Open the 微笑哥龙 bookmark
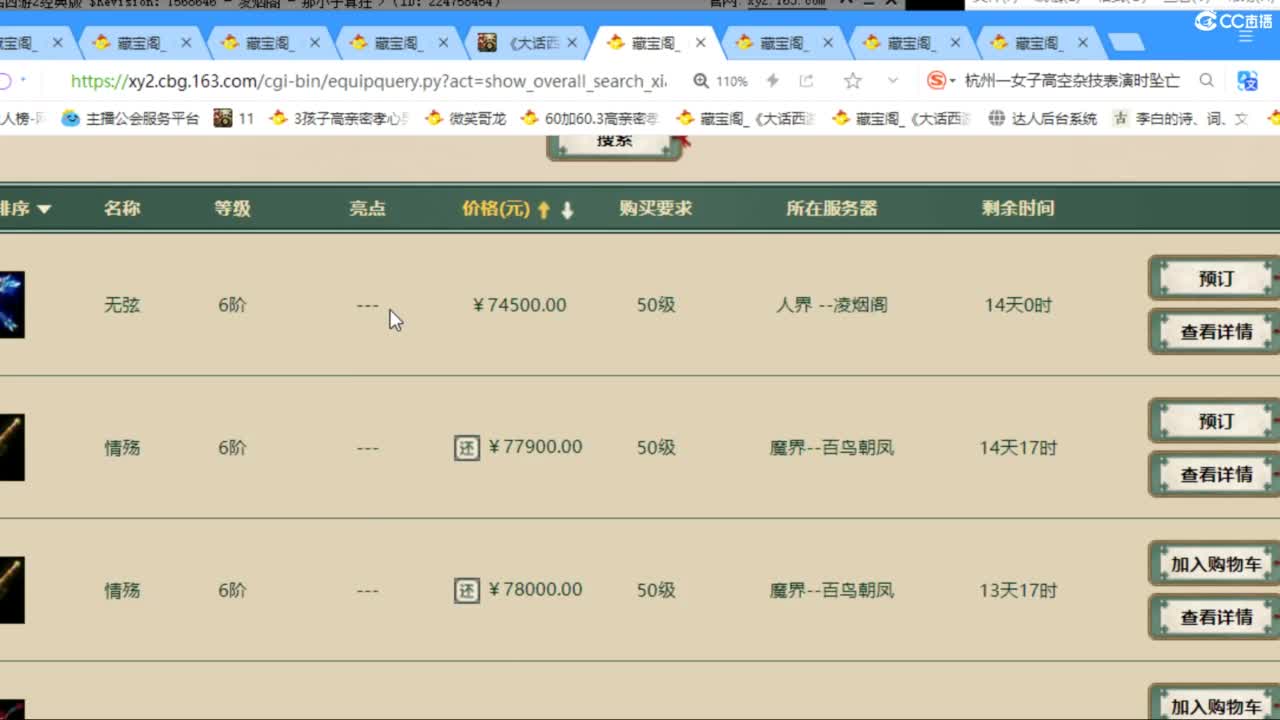Image resolution: width=1280 pixels, height=720 pixels. pos(466,118)
